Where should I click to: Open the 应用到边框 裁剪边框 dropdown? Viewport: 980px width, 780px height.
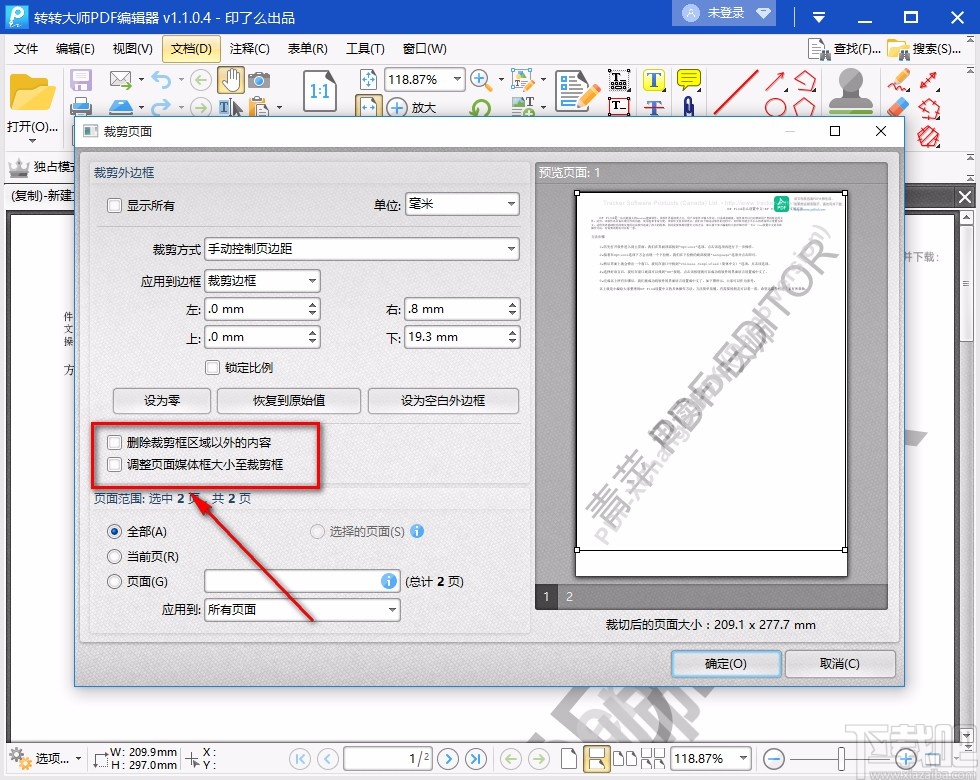coord(262,281)
